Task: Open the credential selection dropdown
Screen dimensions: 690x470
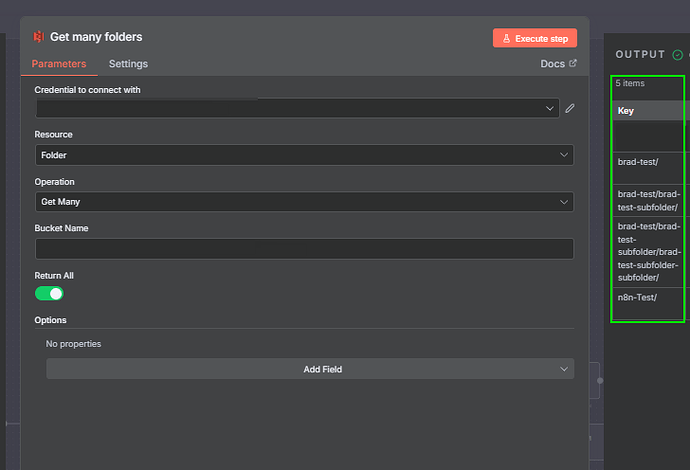Action: [297, 108]
